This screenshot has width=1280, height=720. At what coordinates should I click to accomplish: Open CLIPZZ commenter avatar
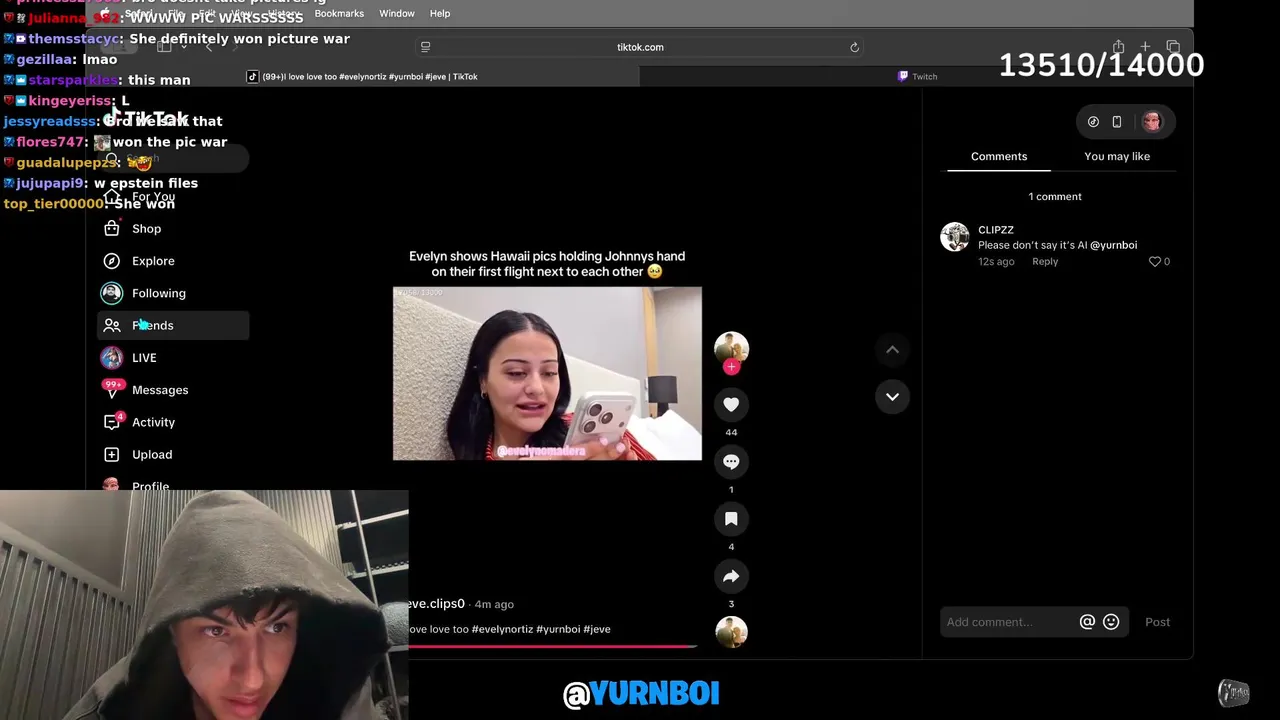point(955,237)
